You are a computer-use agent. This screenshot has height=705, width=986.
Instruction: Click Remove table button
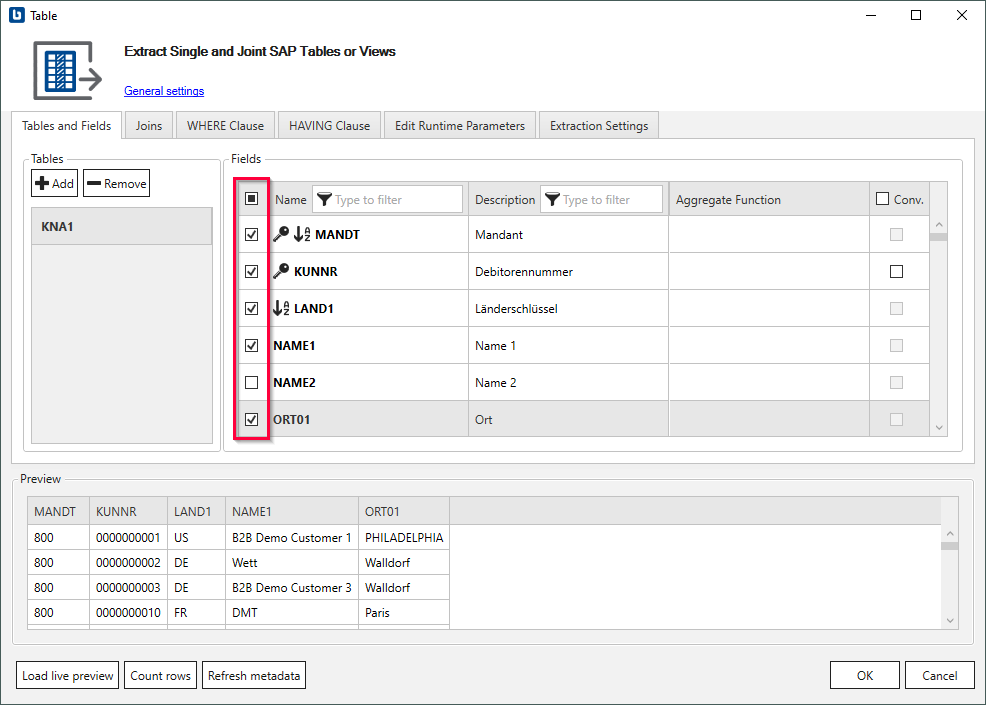116,183
